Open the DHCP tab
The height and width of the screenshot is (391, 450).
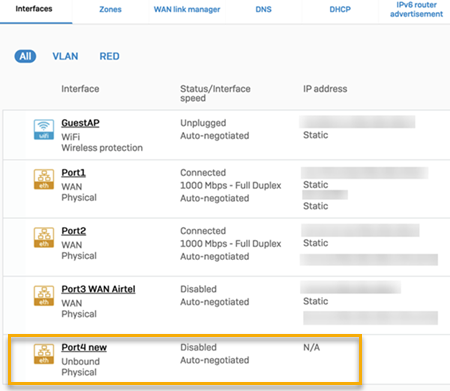pos(340,9)
